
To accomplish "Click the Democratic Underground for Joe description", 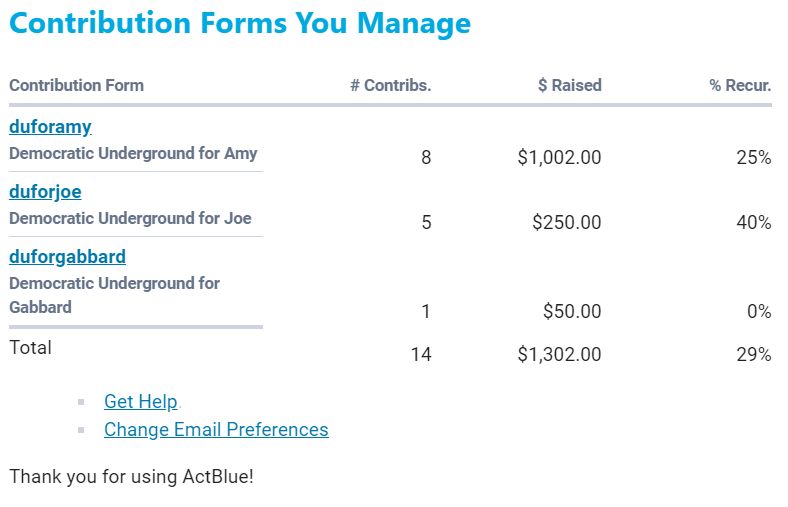I will [x=130, y=219].
